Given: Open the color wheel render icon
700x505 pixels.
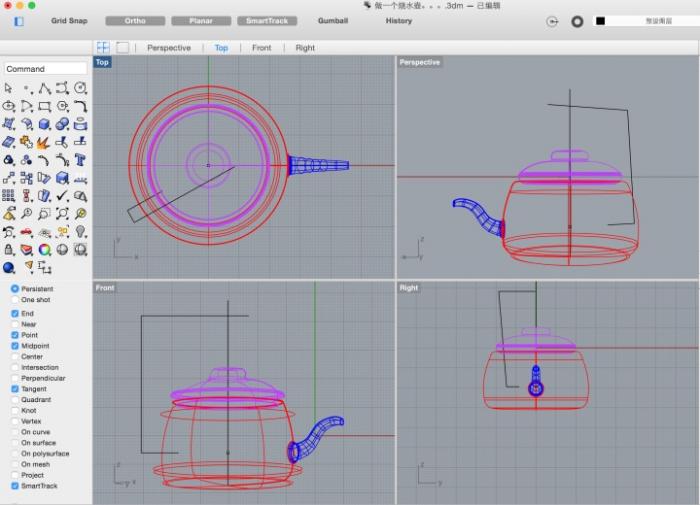Looking at the screenshot, I should [x=45, y=249].
